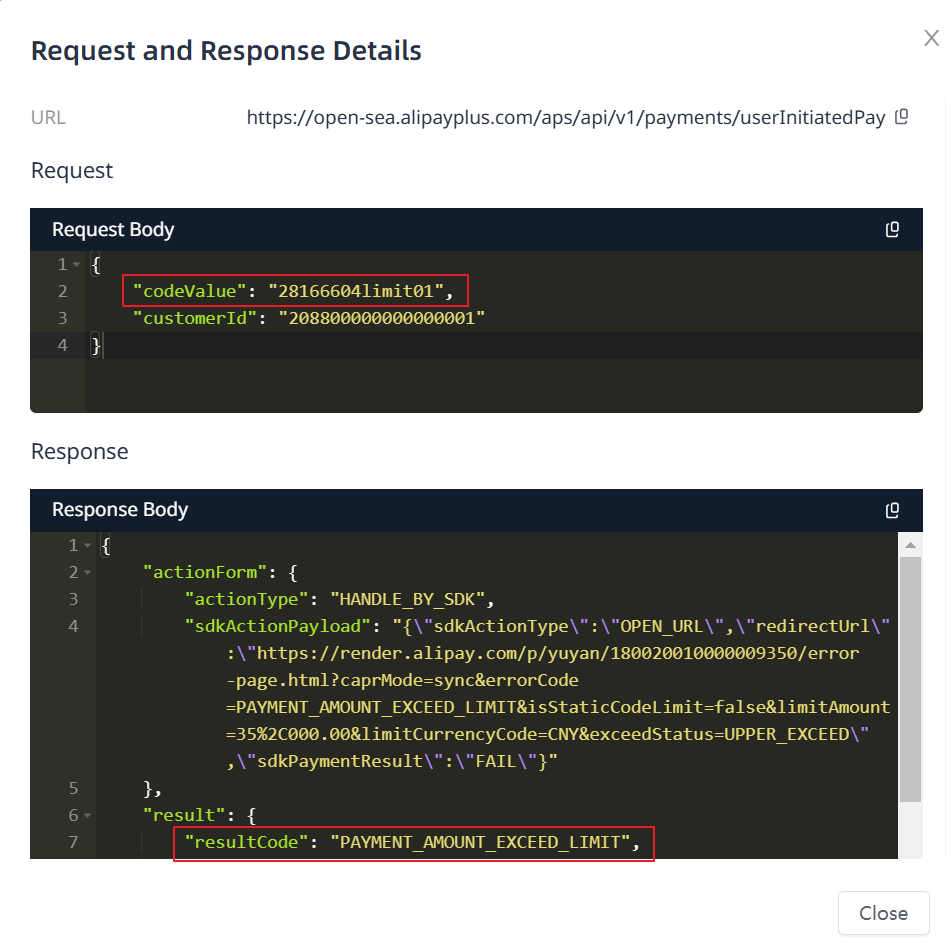Select line number 5 in the response gutter

73,788
